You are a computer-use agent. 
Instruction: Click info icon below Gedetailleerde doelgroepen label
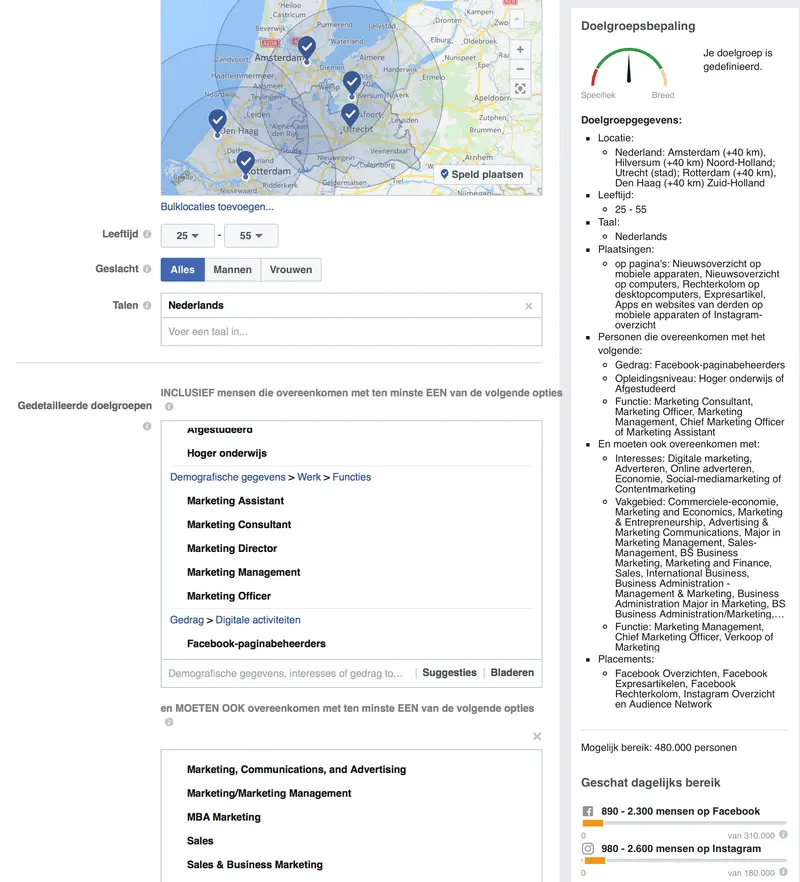(147, 426)
